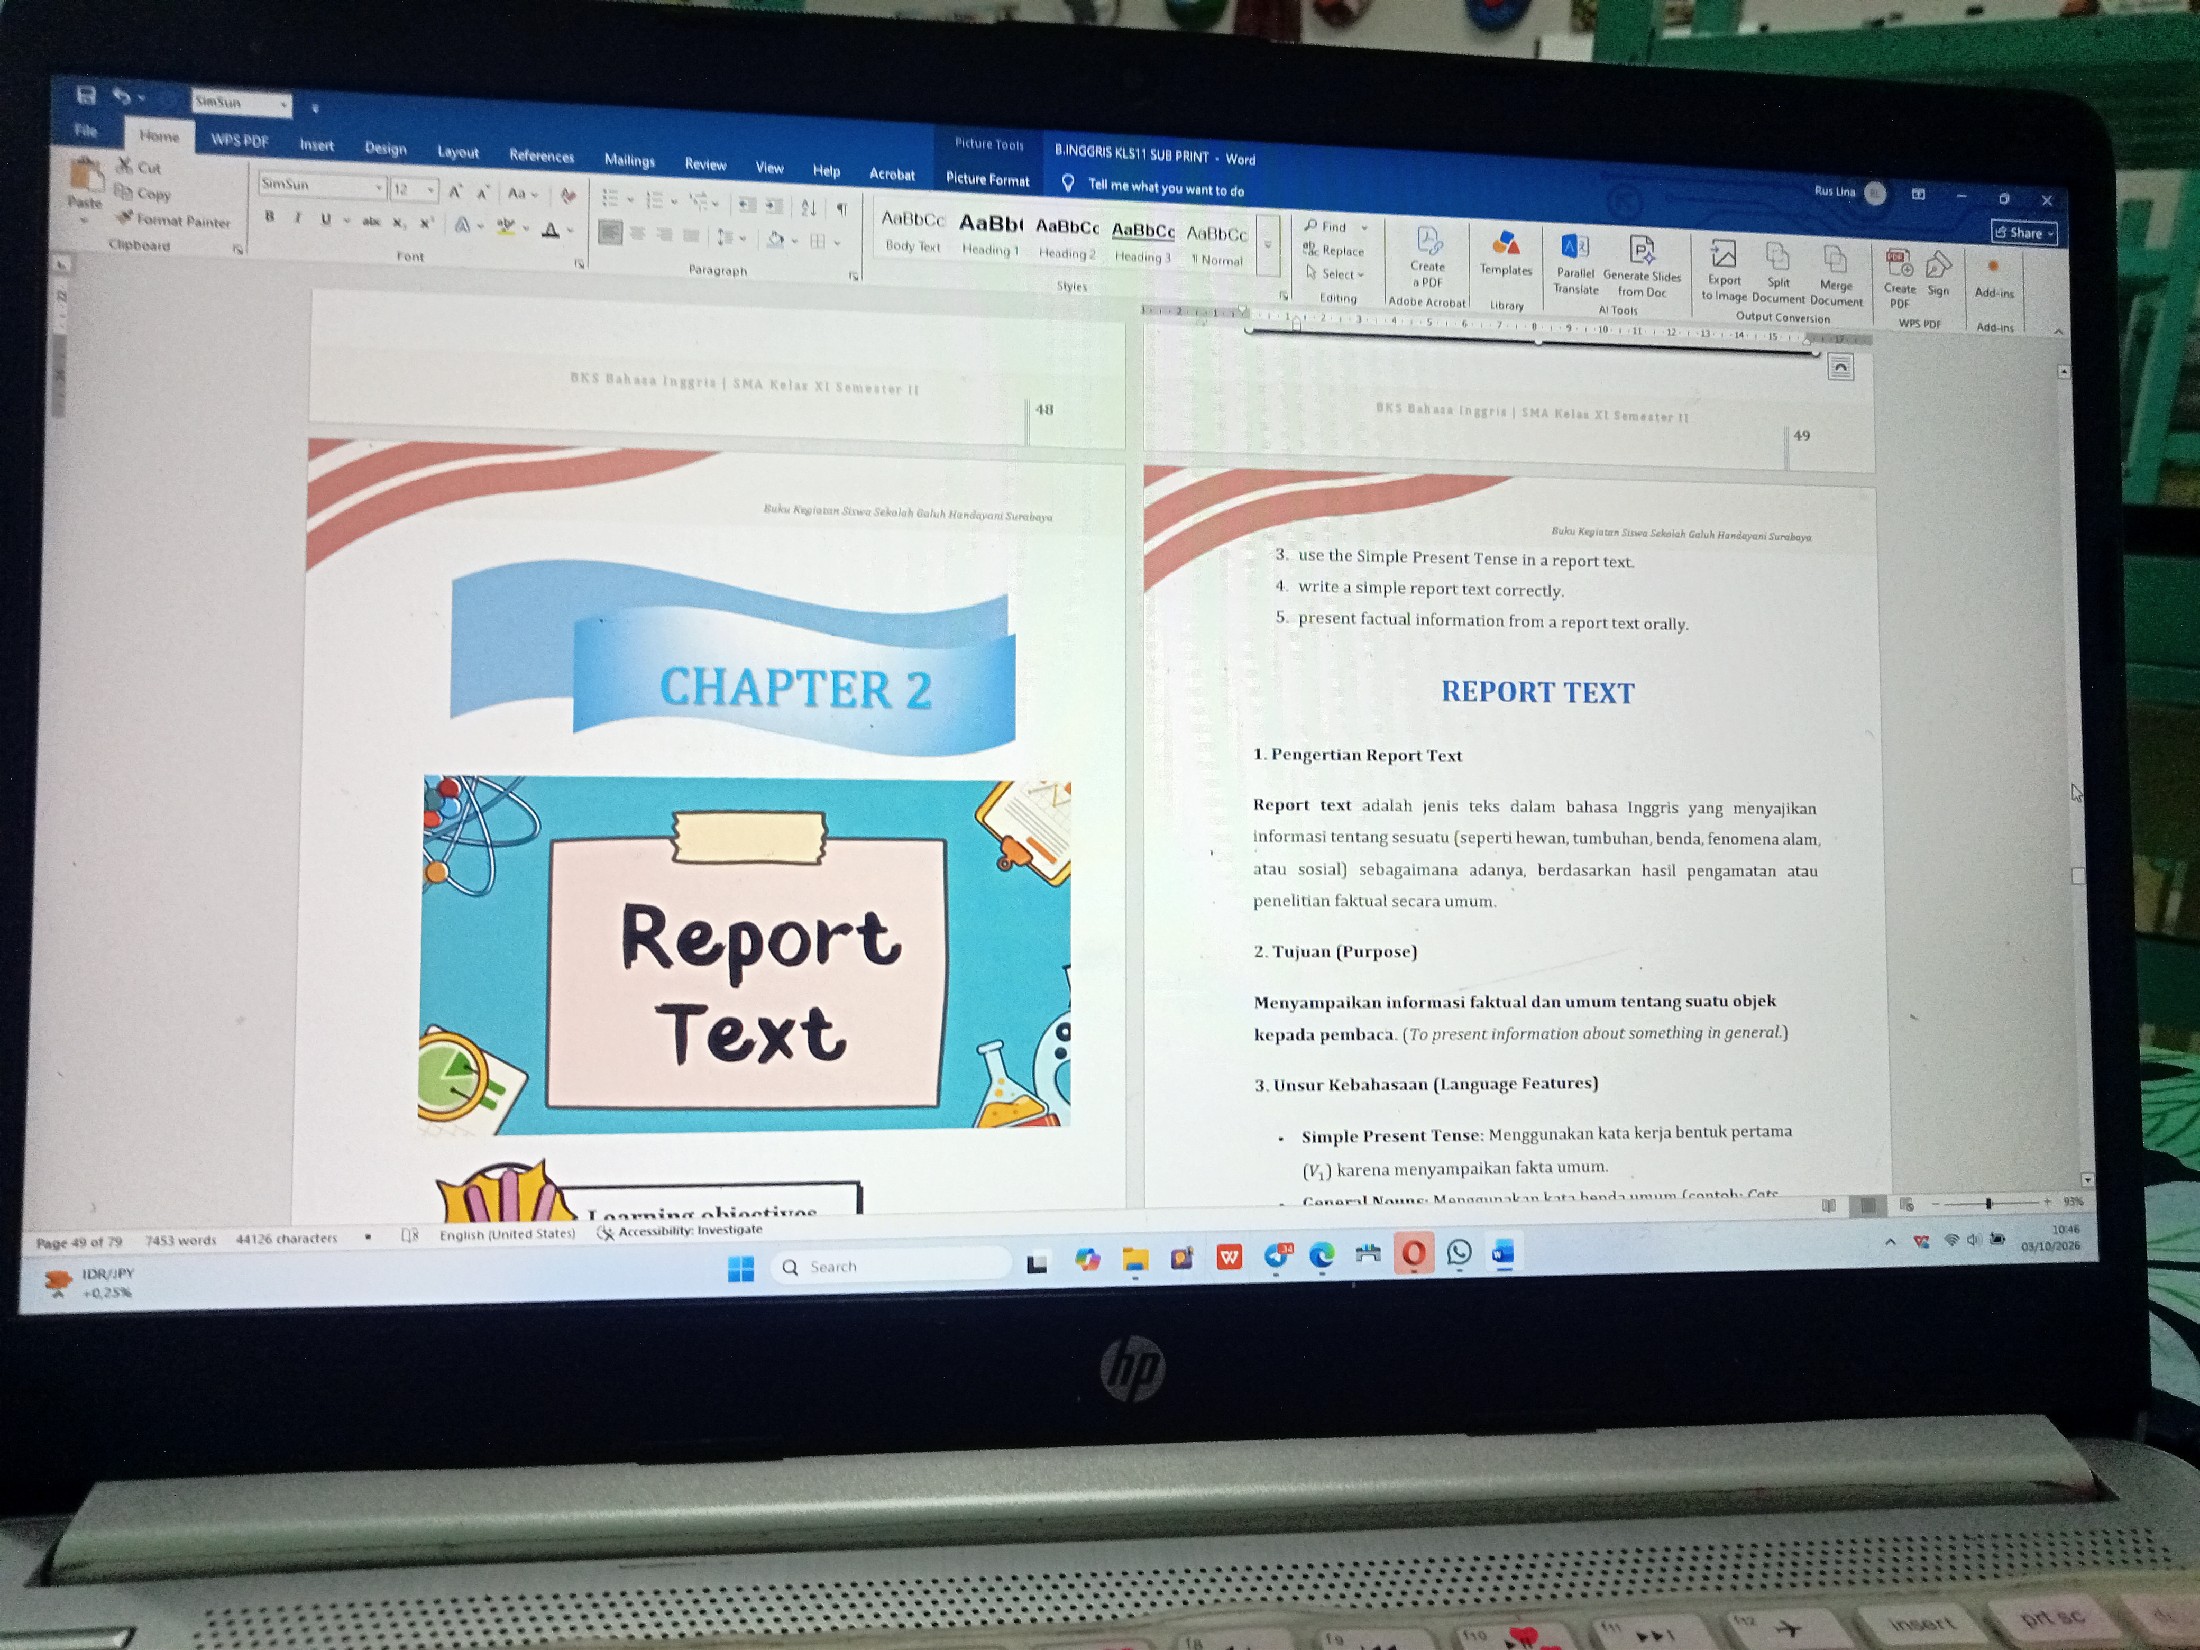Click Cut in the Clipboard group
Viewport: 2200px width, 1650px height.
tap(139, 167)
